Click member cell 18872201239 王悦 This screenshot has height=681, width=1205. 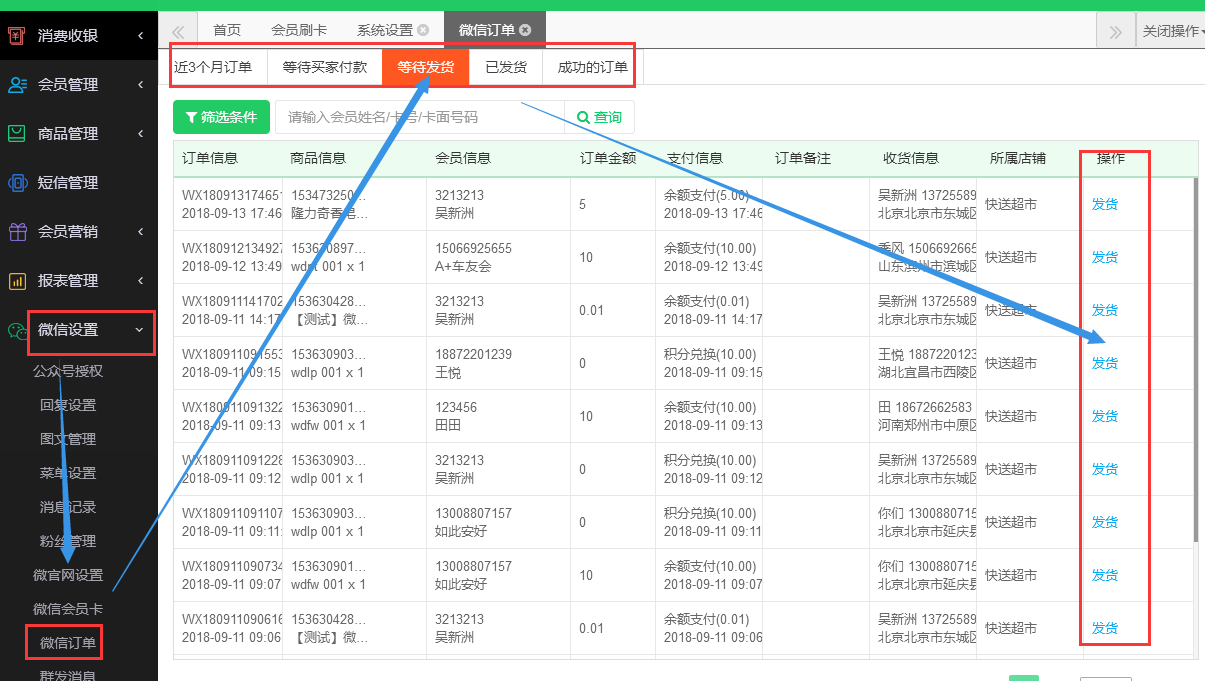[x=498, y=363]
